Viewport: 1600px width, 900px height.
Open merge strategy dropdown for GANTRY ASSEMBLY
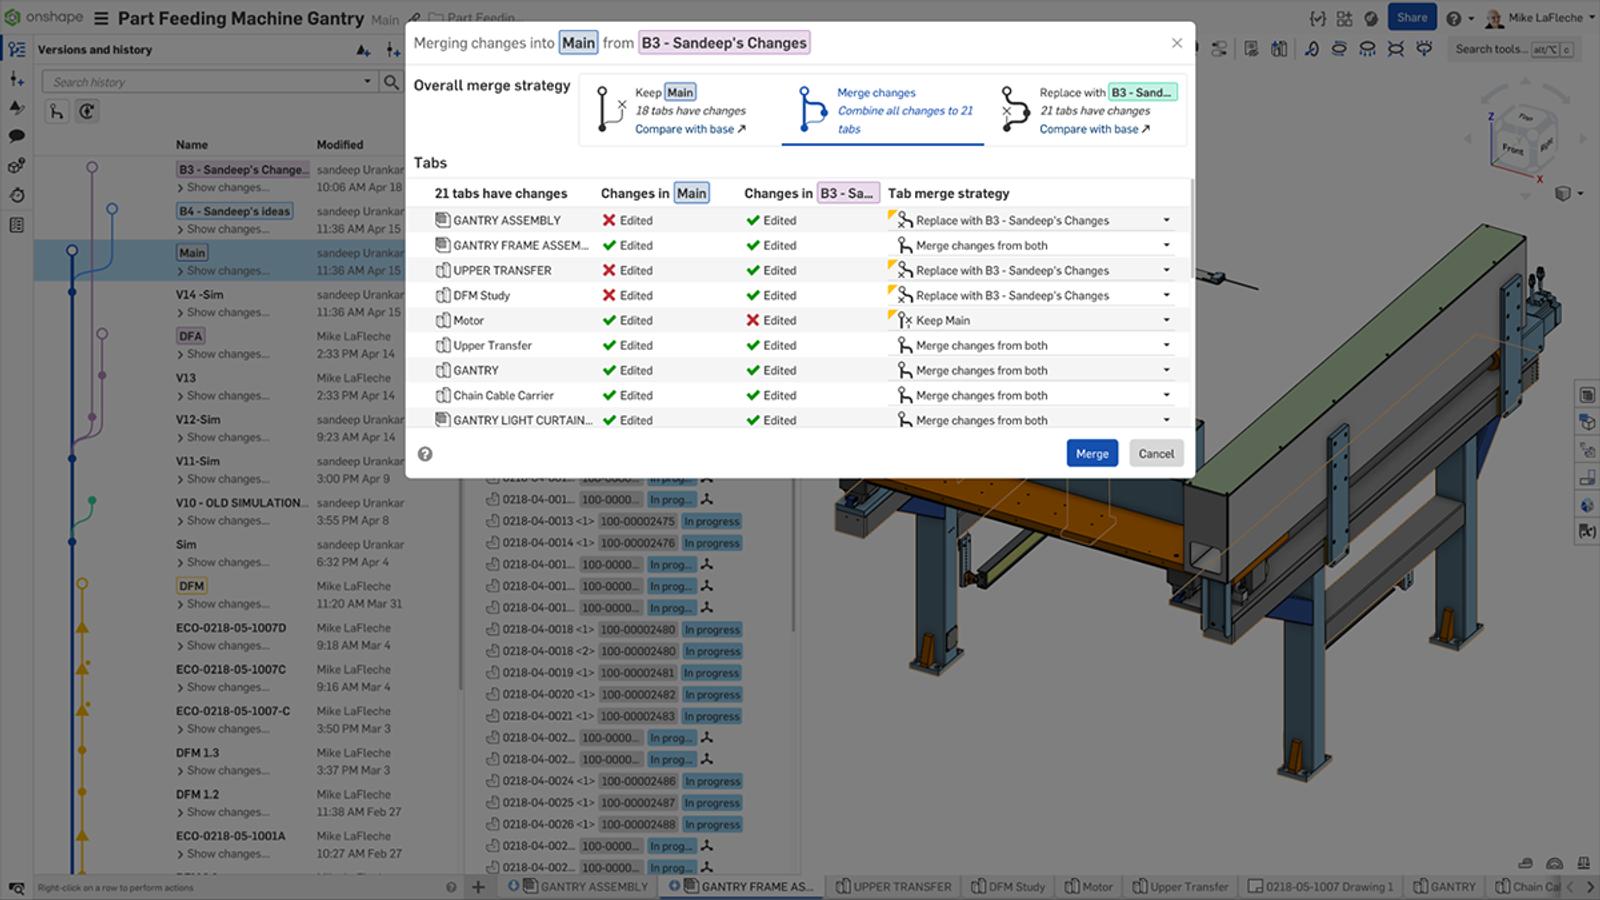[x=1165, y=220]
